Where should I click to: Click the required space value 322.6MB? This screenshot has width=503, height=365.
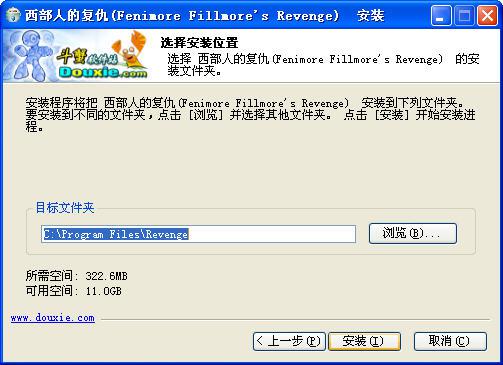(106, 276)
